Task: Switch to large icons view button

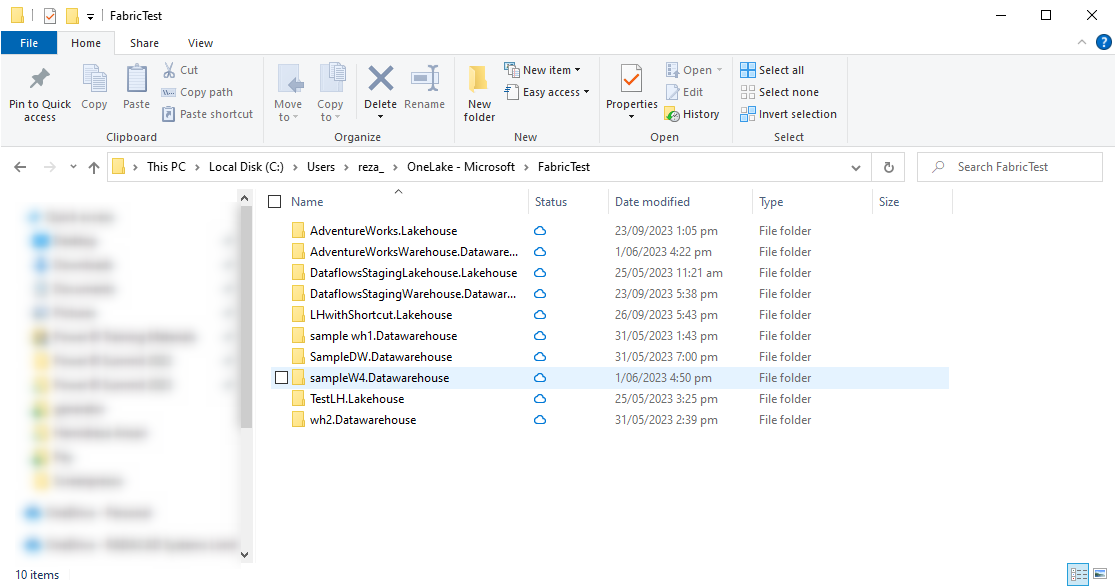Action: click(1101, 574)
